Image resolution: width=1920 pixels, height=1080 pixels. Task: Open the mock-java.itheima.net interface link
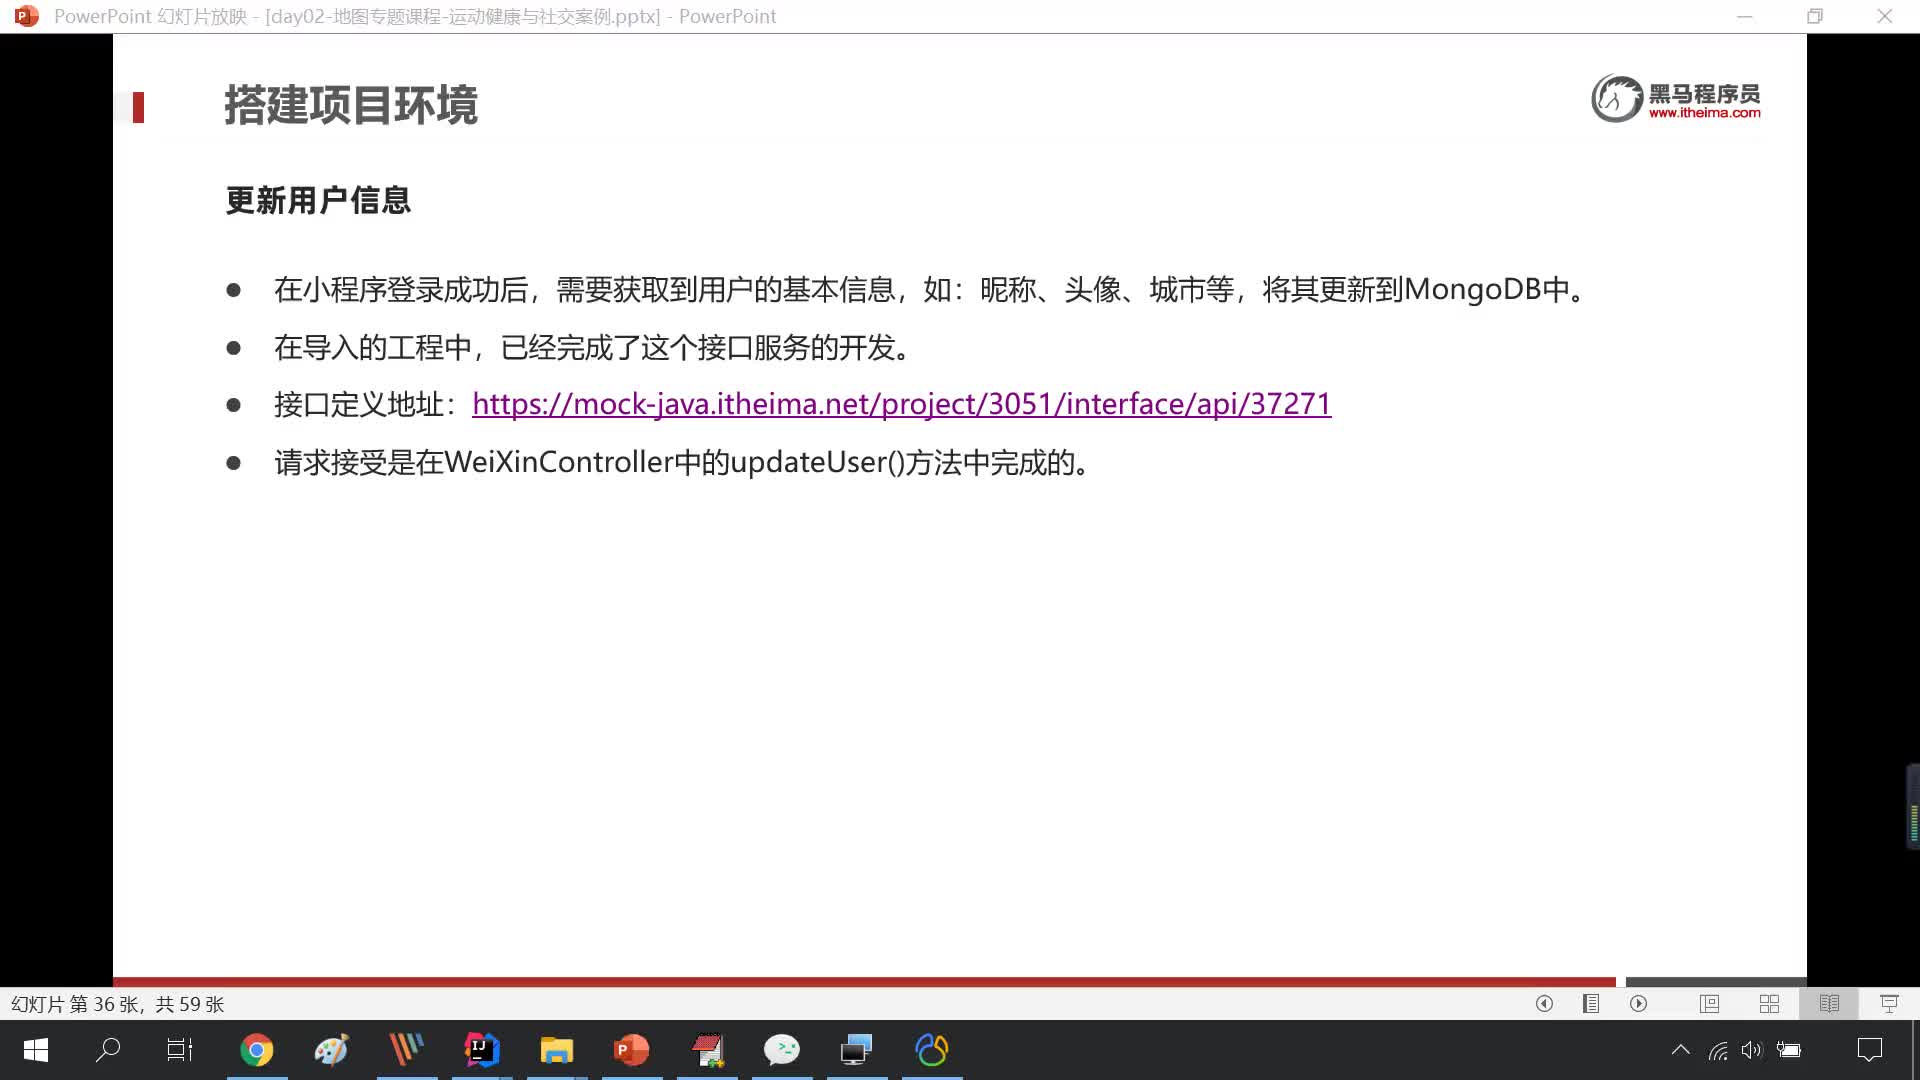click(x=901, y=404)
